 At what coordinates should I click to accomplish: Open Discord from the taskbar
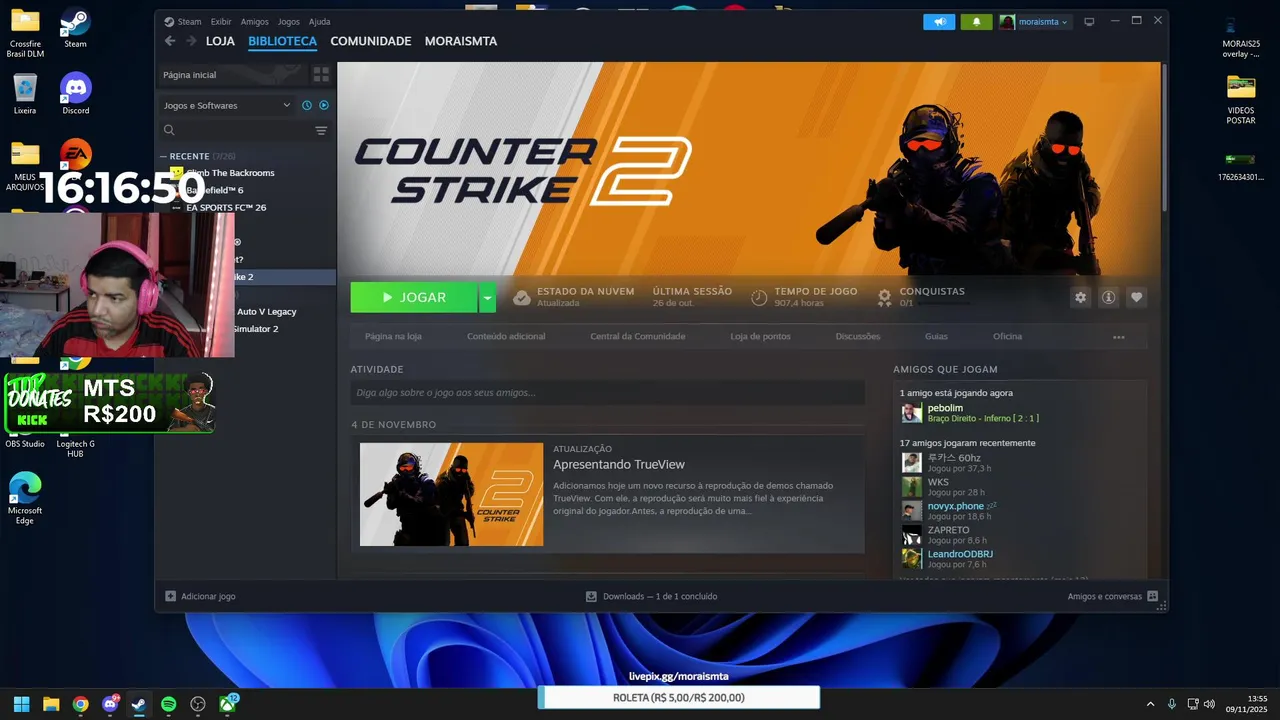point(110,704)
